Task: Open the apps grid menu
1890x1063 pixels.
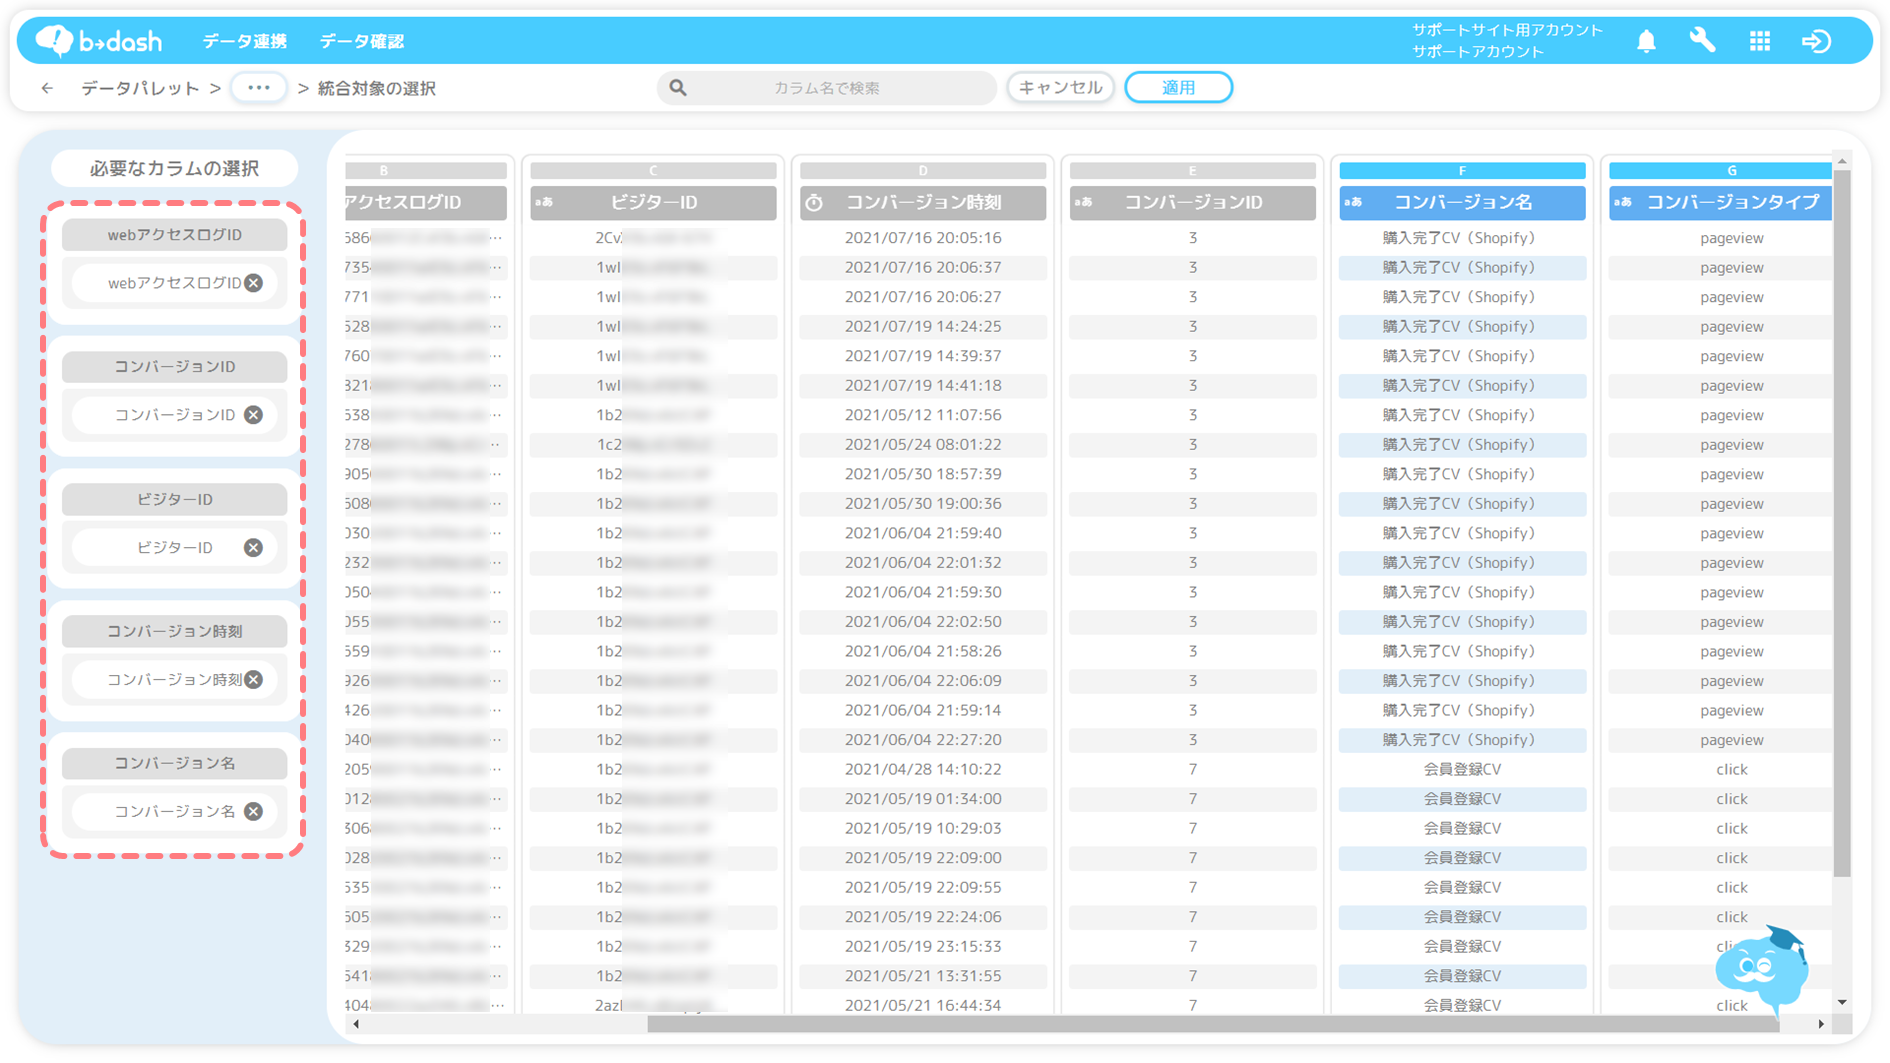Action: (1760, 41)
